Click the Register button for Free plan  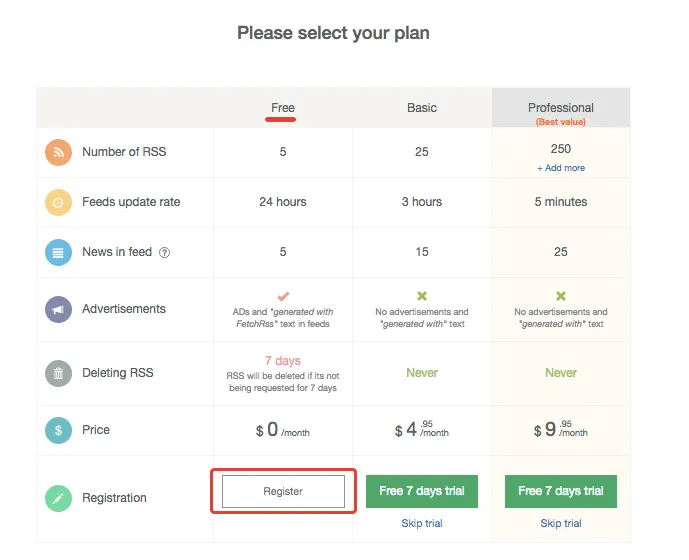283,491
